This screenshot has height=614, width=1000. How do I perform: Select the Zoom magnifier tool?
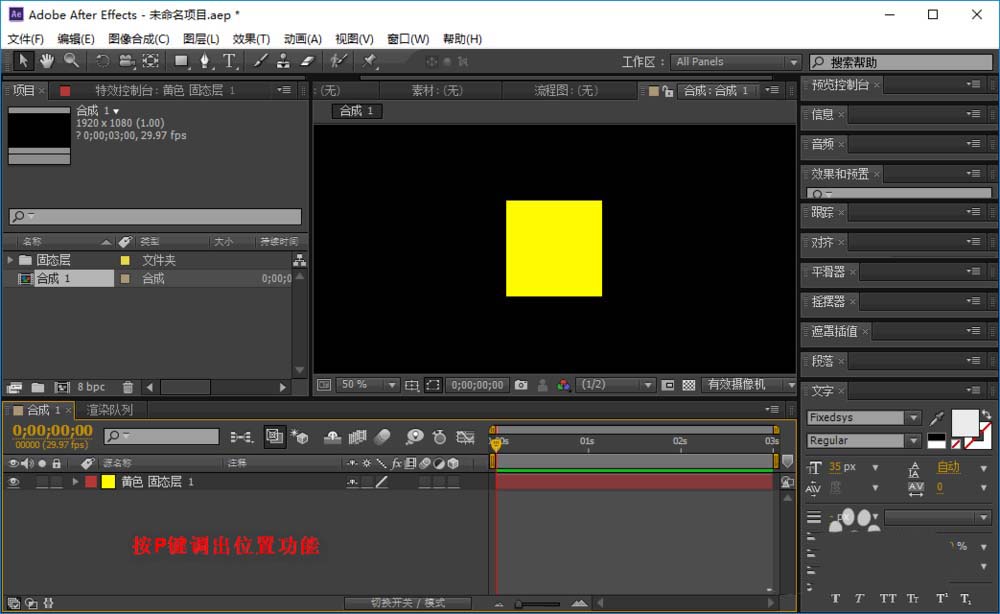pyautogui.click(x=71, y=61)
